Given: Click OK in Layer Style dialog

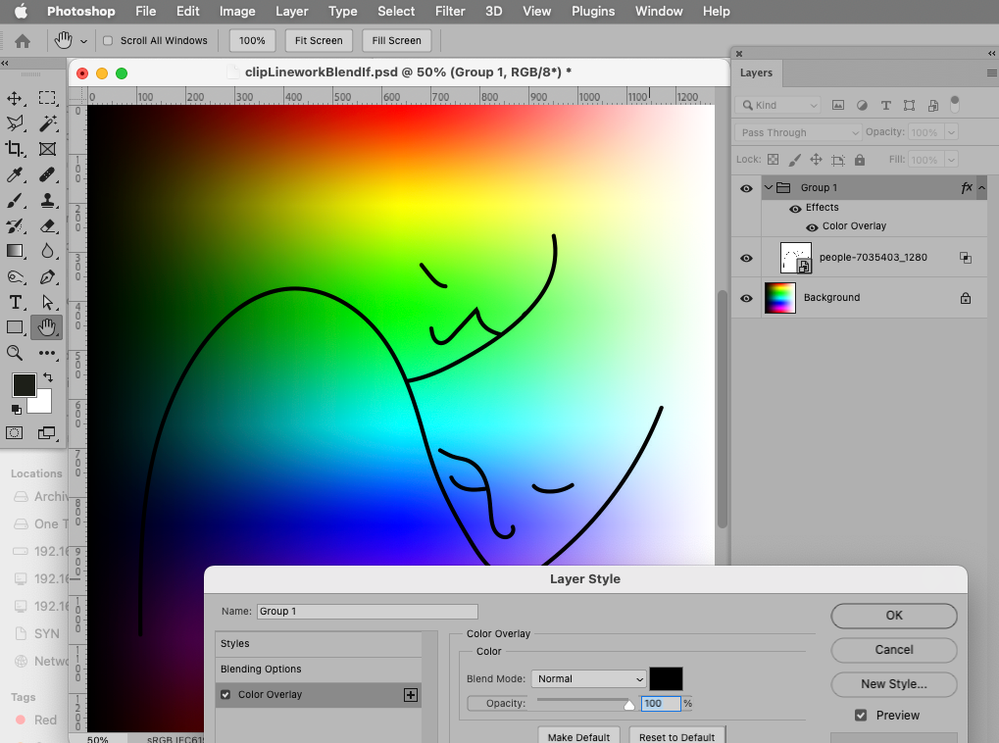Looking at the screenshot, I should [x=893, y=615].
